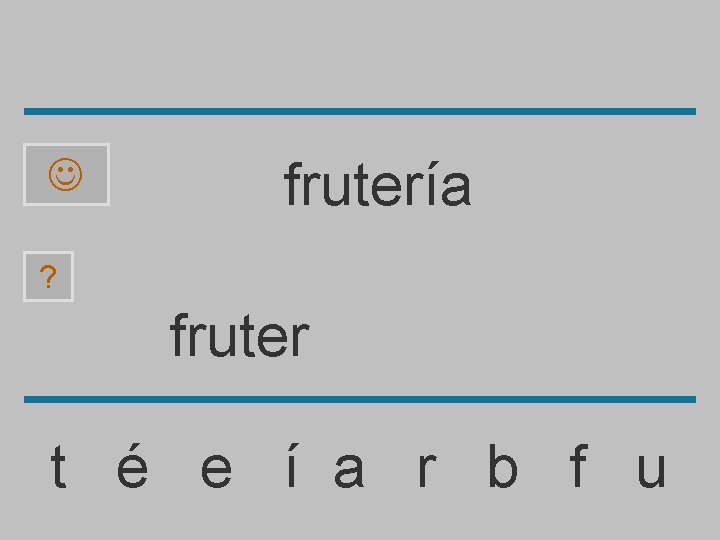Select the letter a tile
The image size is (720, 540).
point(348,468)
